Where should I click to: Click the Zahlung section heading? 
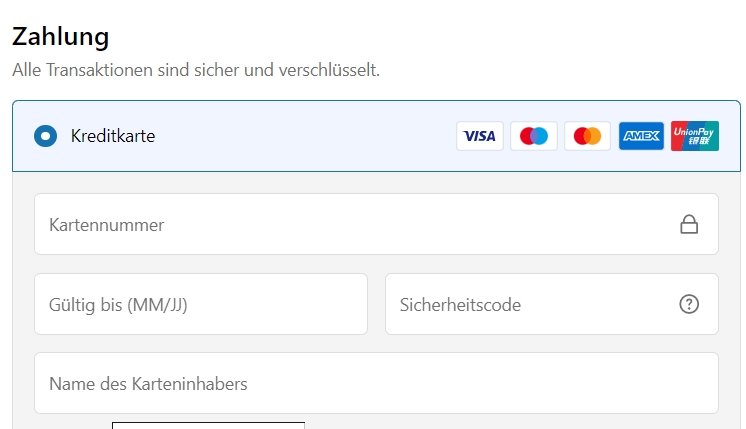pos(60,37)
